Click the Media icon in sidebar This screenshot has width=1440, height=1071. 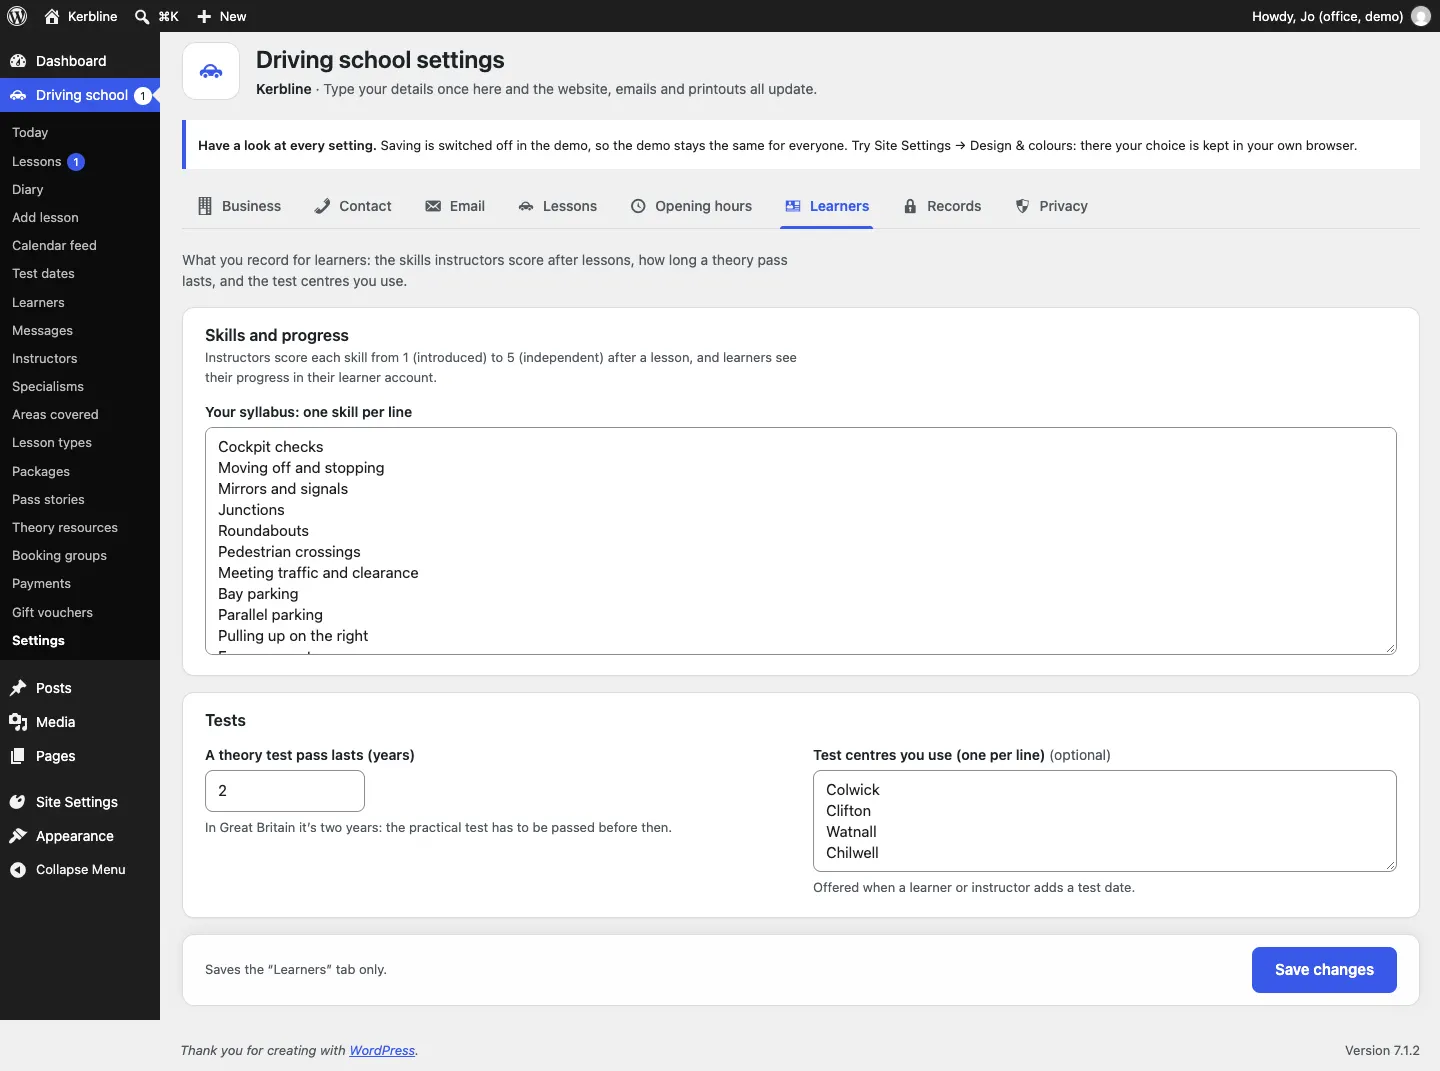pyautogui.click(x=18, y=722)
